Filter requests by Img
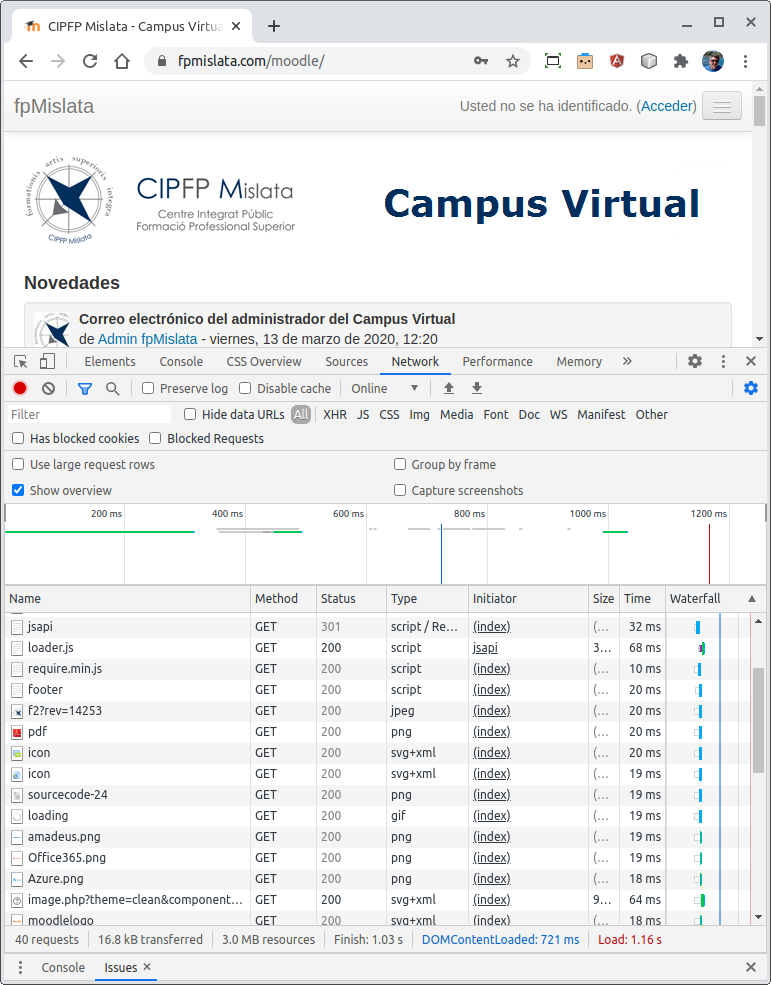Image resolution: width=771 pixels, height=985 pixels. click(x=419, y=415)
